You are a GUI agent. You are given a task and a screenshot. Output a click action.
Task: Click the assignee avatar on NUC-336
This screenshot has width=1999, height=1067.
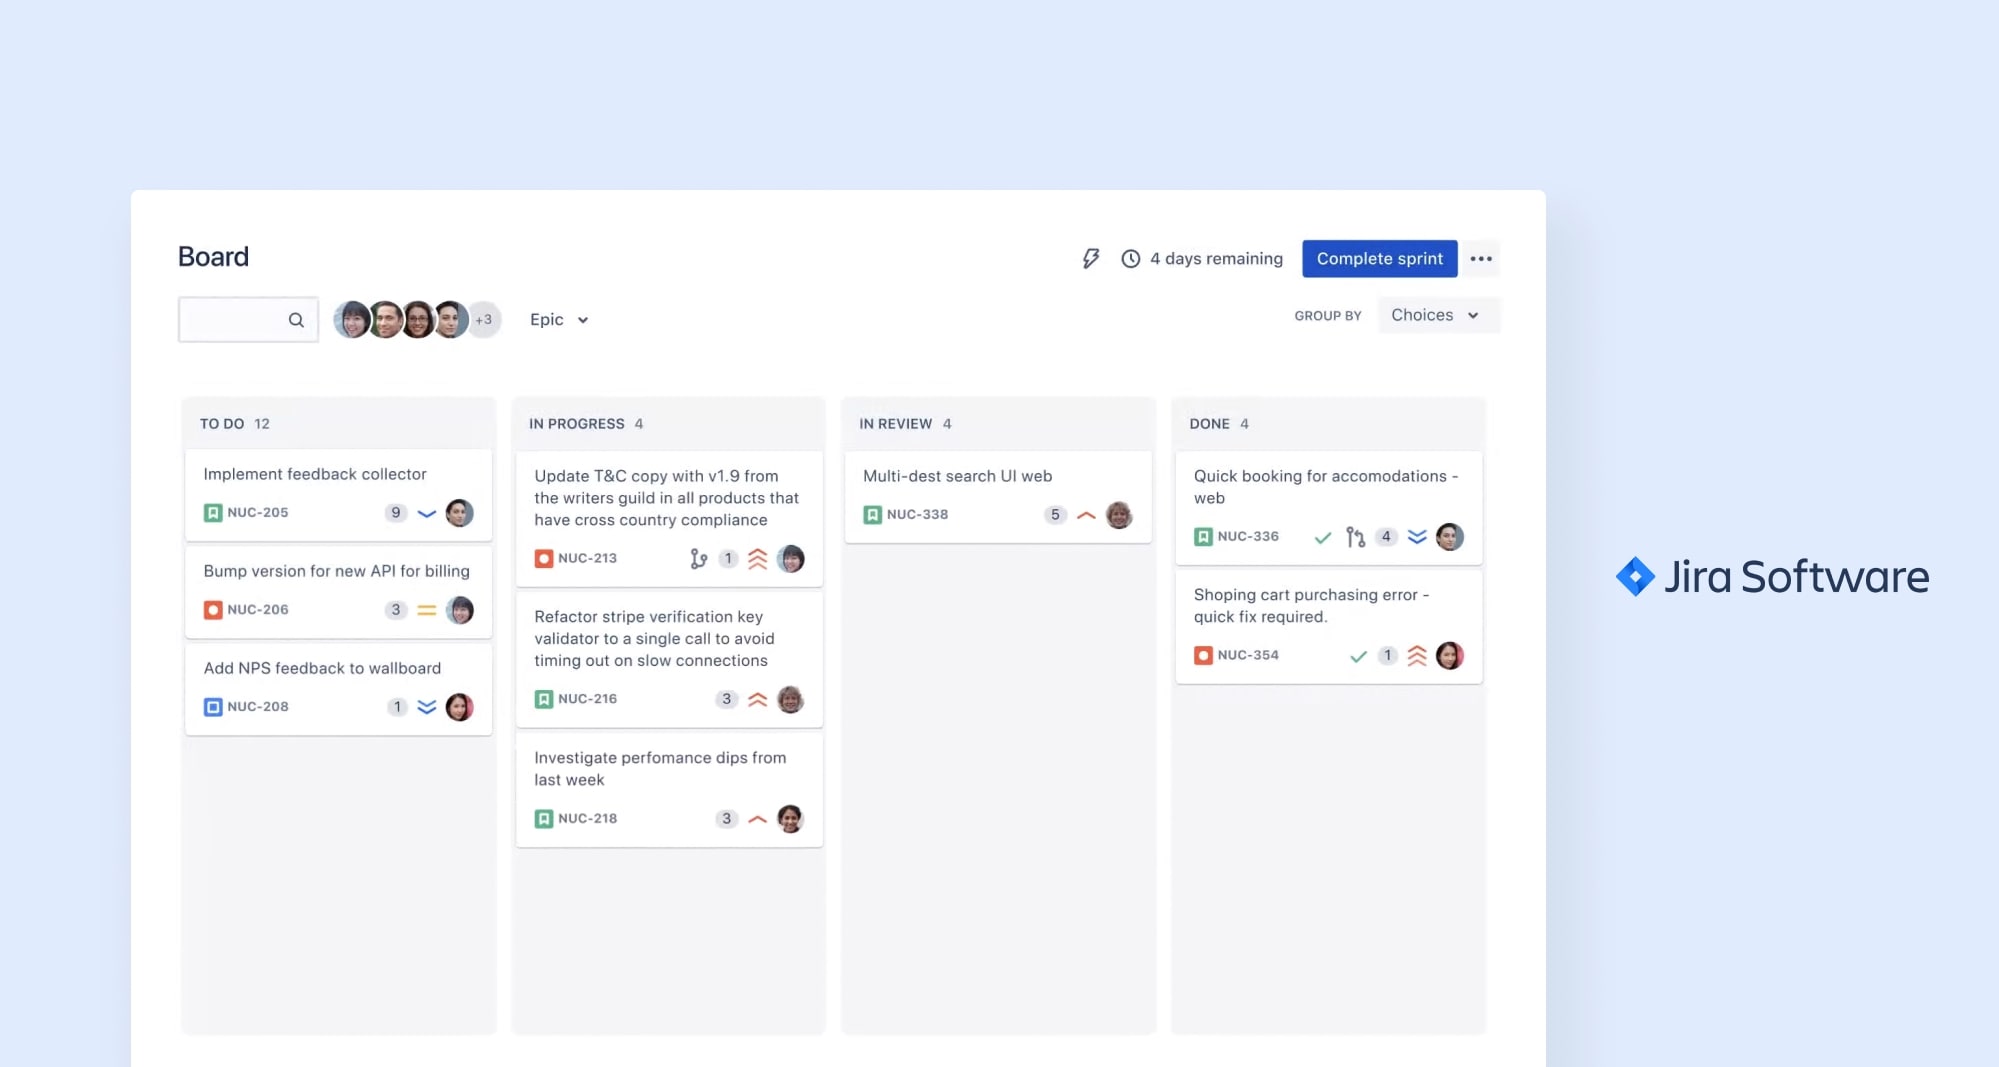(1450, 537)
